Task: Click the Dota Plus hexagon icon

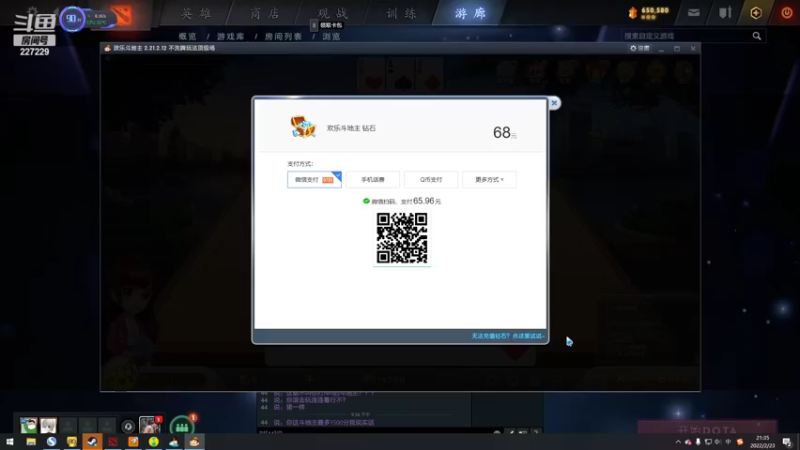Action: [756, 13]
